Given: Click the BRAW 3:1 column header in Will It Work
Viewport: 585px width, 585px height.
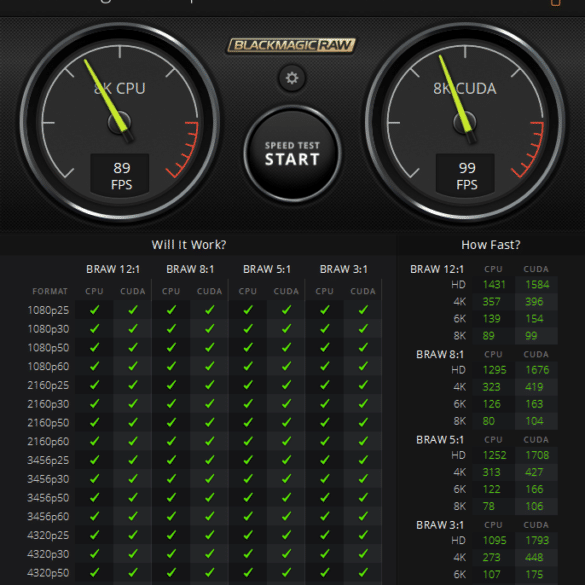Looking at the screenshot, I should tap(344, 269).
